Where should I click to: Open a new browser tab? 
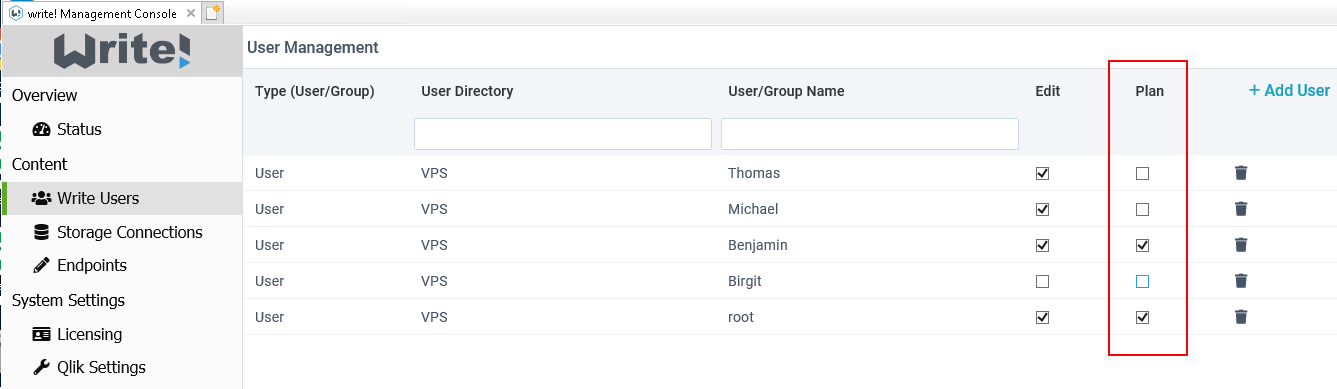coord(213,13)
